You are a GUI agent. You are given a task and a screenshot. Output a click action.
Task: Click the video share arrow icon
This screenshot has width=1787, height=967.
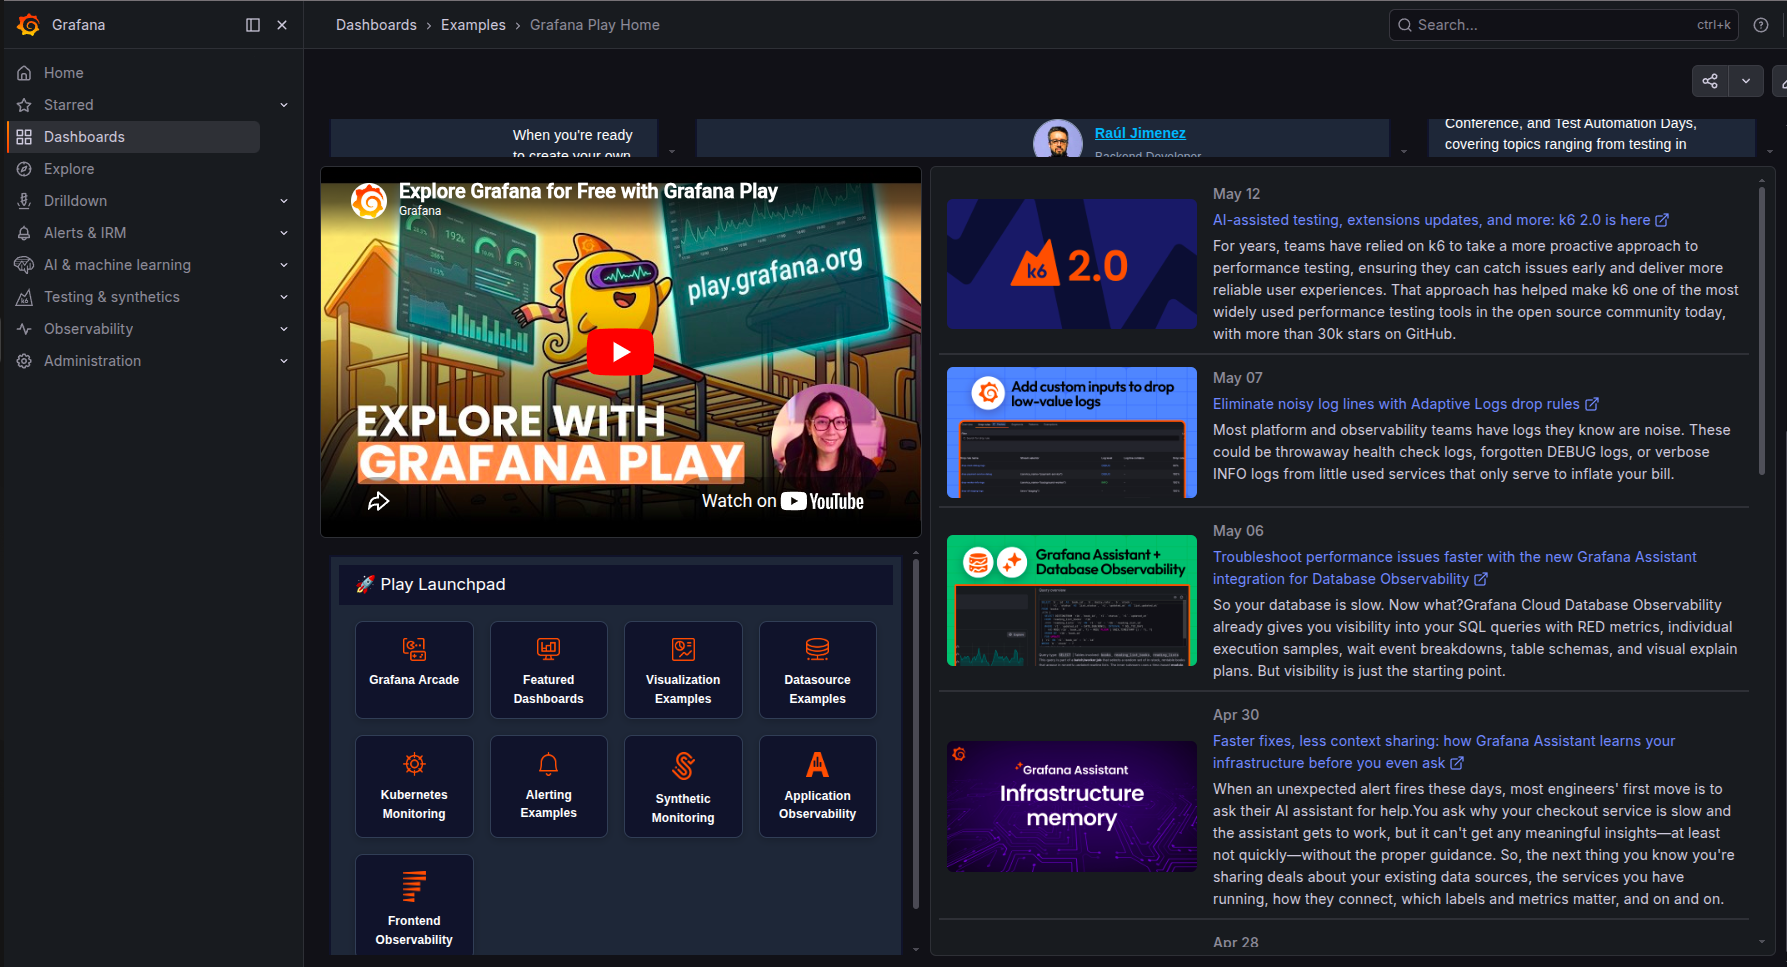378,501
